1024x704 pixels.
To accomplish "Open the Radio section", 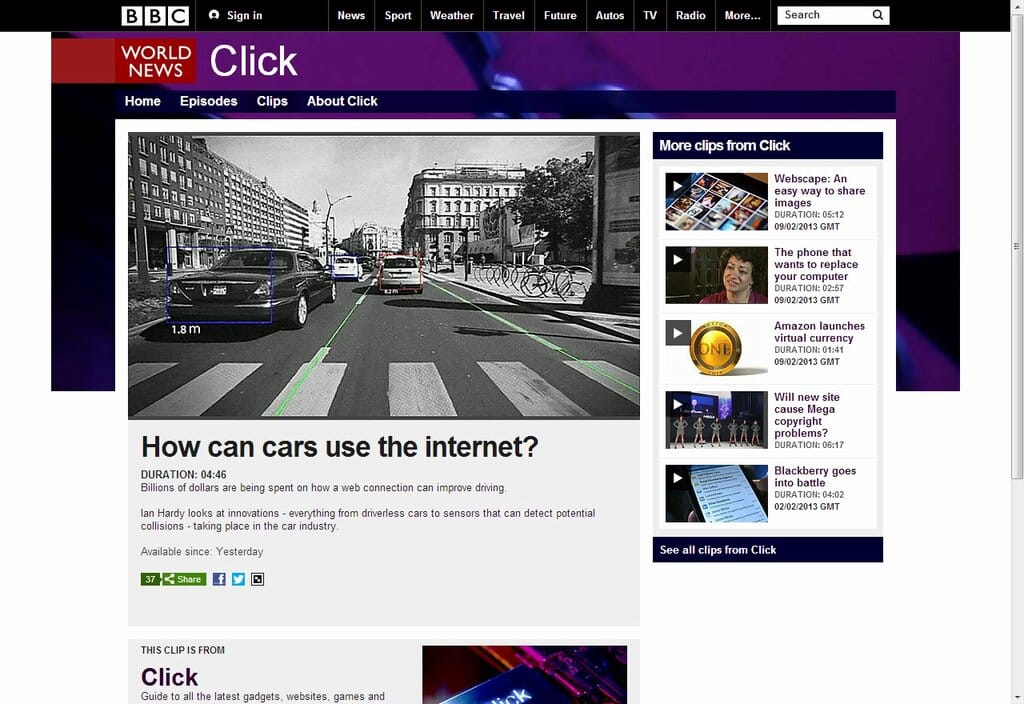I will point(690,16).
